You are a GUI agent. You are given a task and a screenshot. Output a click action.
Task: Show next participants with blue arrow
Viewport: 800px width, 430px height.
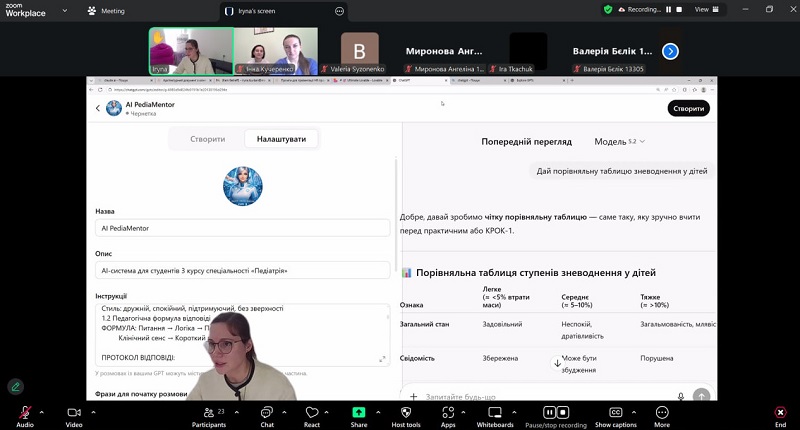pos(671,51)
